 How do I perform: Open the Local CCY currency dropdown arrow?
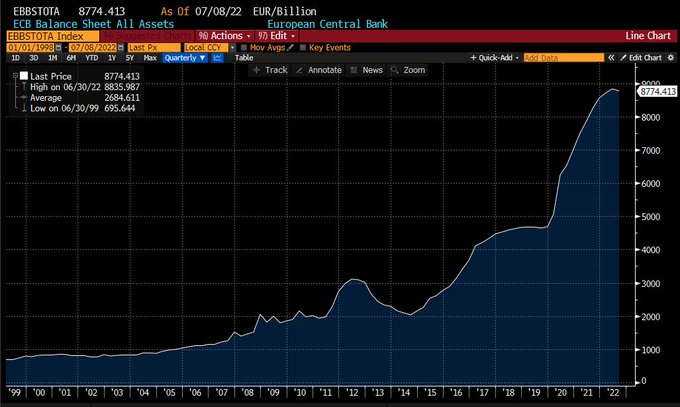point(232,47)
